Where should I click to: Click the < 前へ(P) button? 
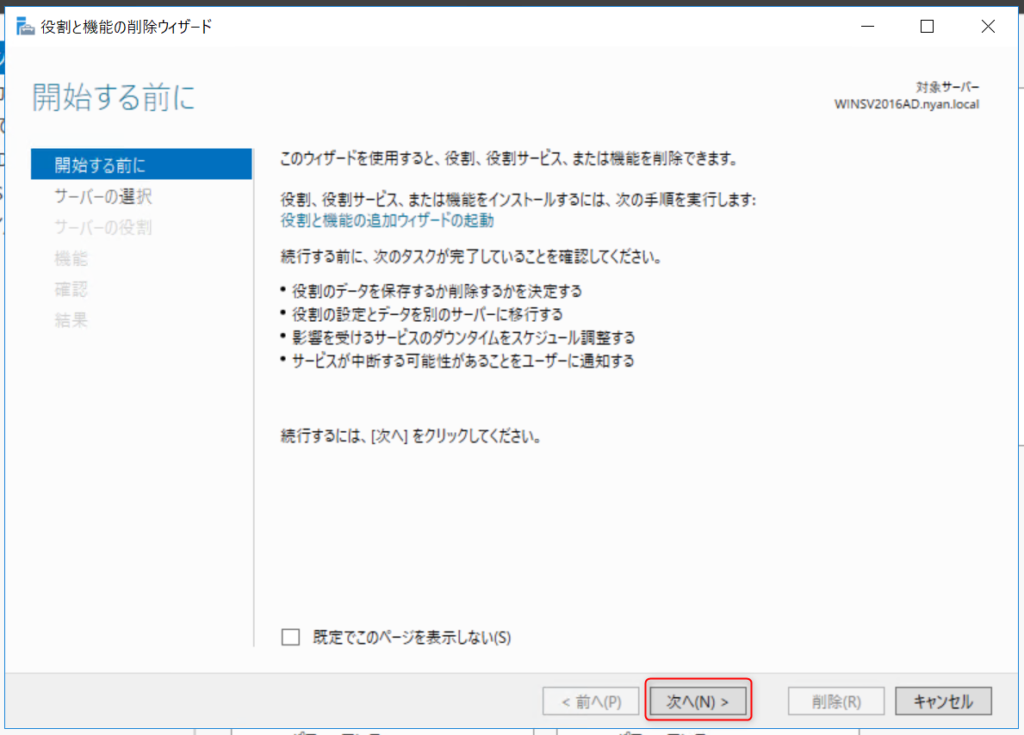[x=589, y=702]
